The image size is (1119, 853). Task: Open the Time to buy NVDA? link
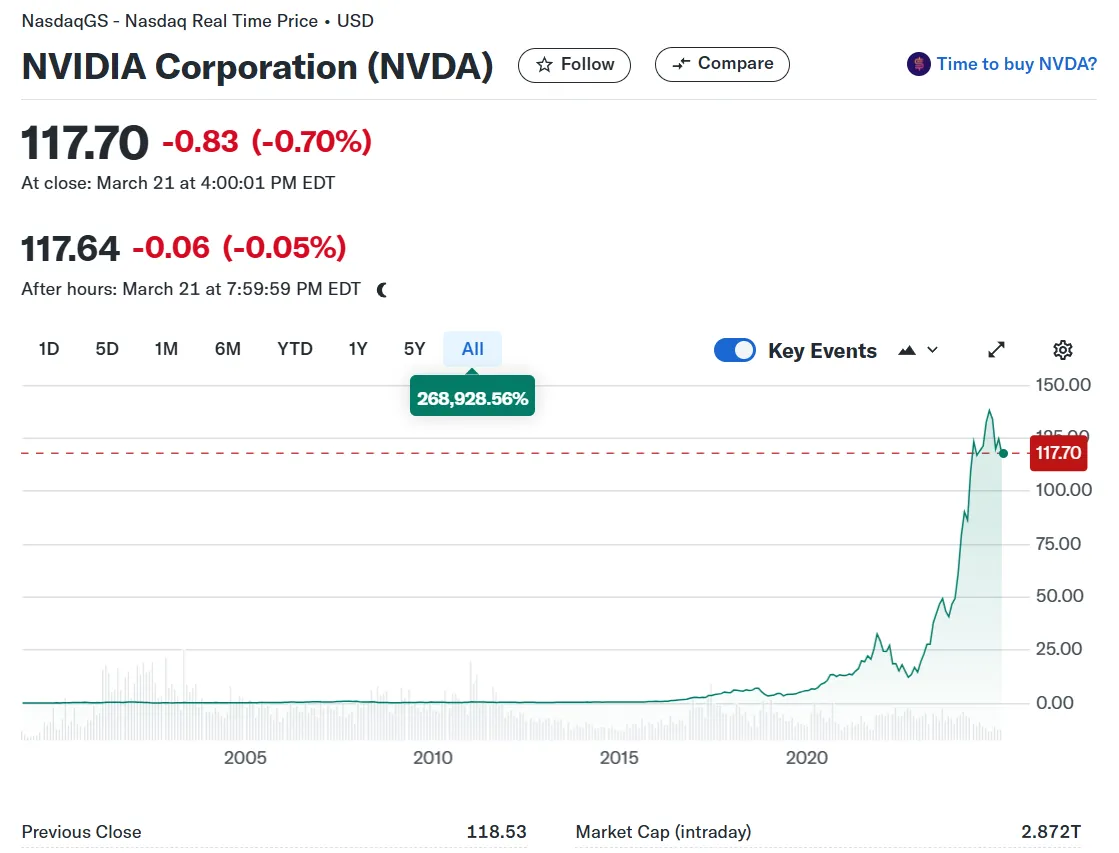(1016, 65)
